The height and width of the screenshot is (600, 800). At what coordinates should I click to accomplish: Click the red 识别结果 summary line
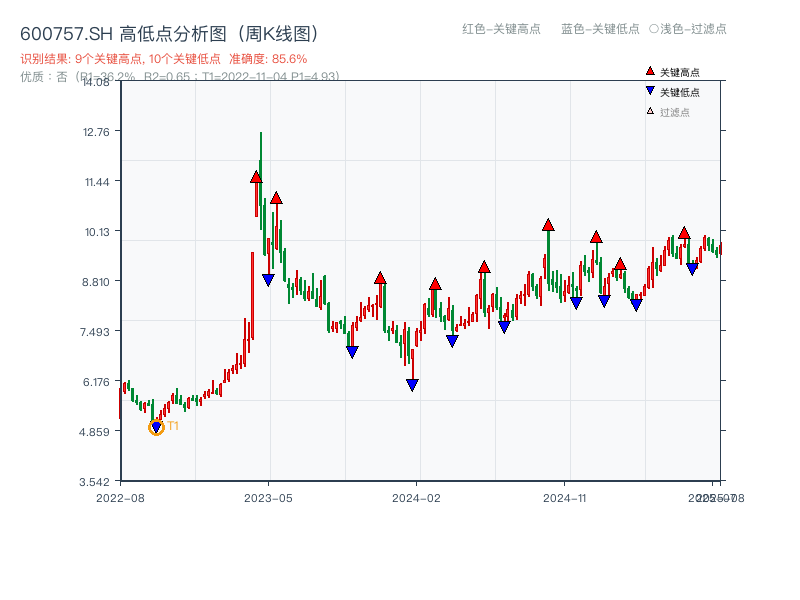point(163,59)
